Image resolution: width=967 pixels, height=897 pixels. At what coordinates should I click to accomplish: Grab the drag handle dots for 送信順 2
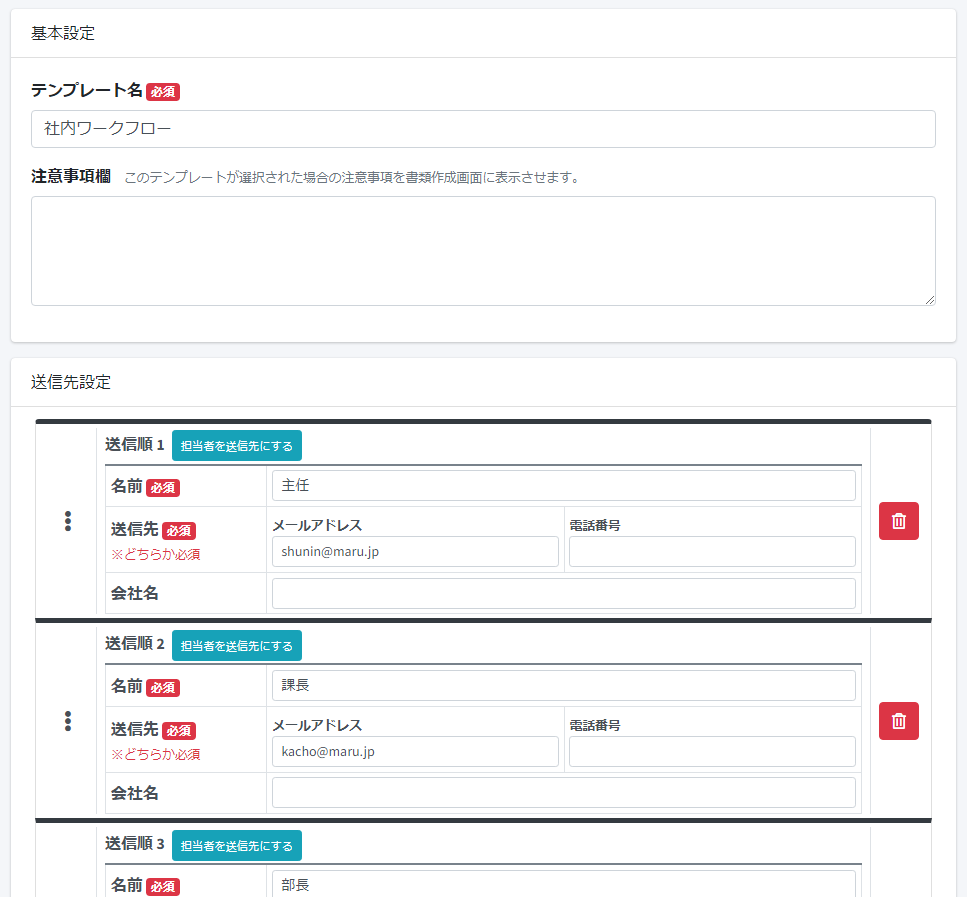coord(68,721)
